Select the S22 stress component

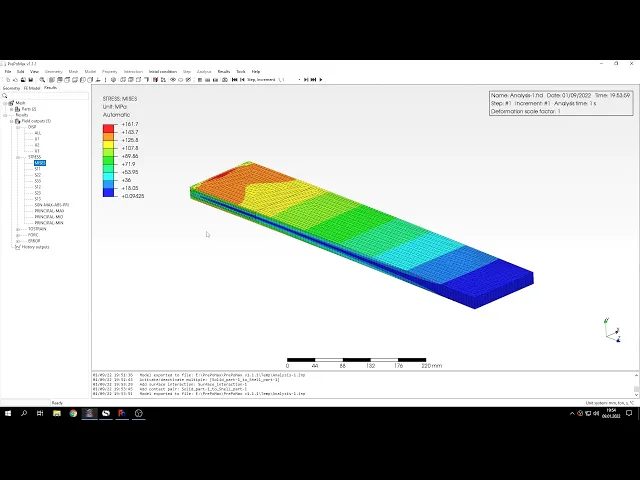38,175
